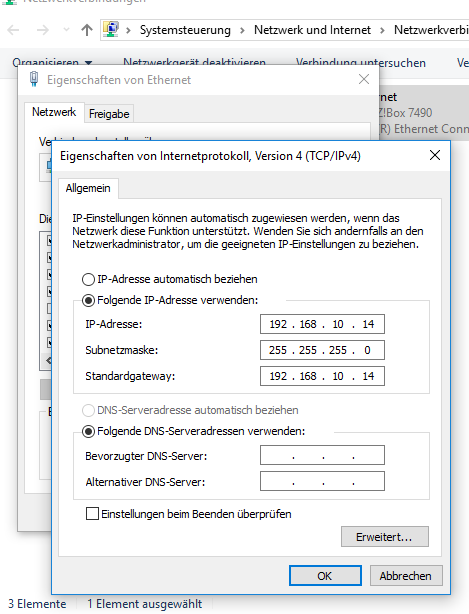Close the TCP/IPv4 properties dialog
The width and height of the screenshot is (469, 614).
[435, 155]
